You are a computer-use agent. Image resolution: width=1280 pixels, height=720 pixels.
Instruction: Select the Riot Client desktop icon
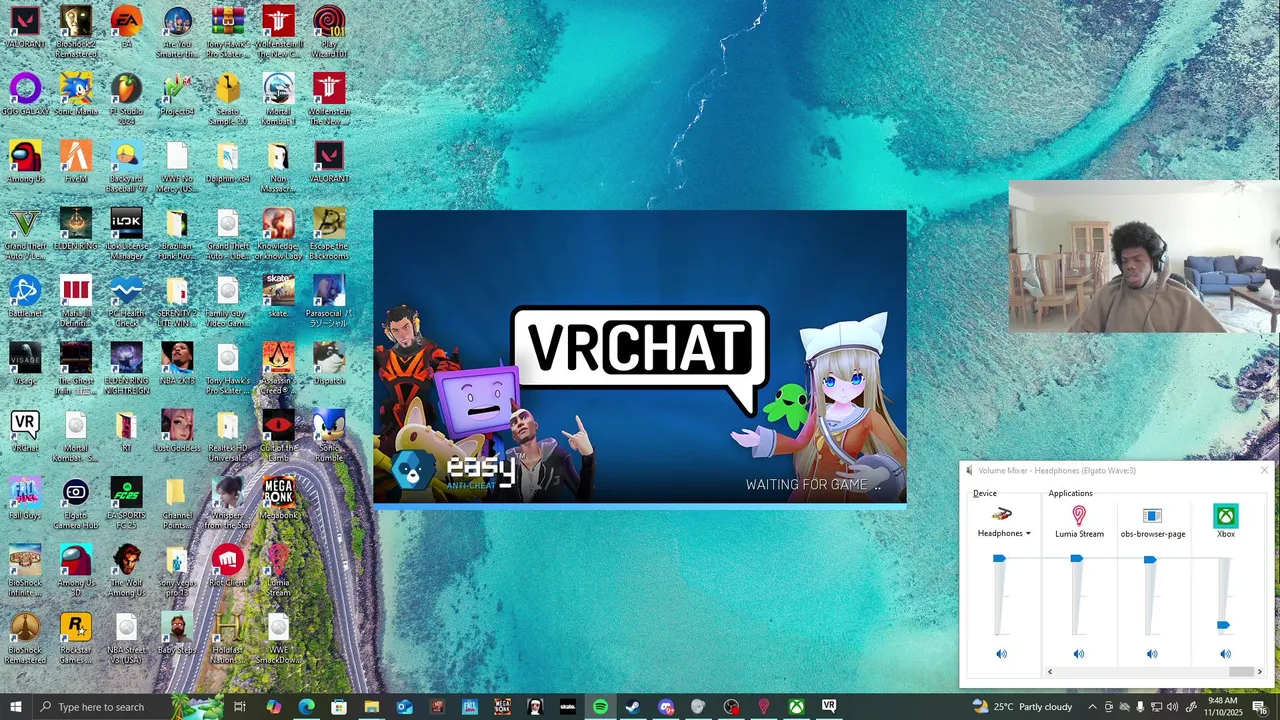tap(228, 567)
